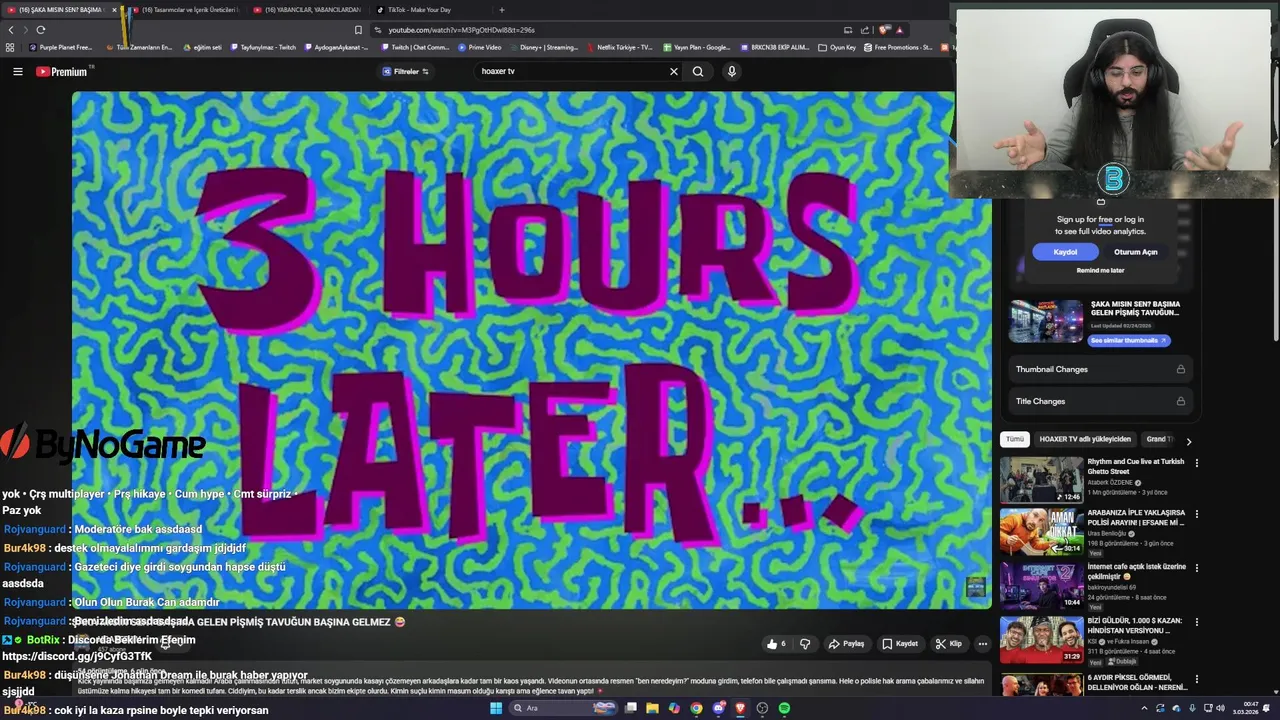The image size is (1280, 720).
Task: Go to YouTube Premium home logo
Action: 62,71
